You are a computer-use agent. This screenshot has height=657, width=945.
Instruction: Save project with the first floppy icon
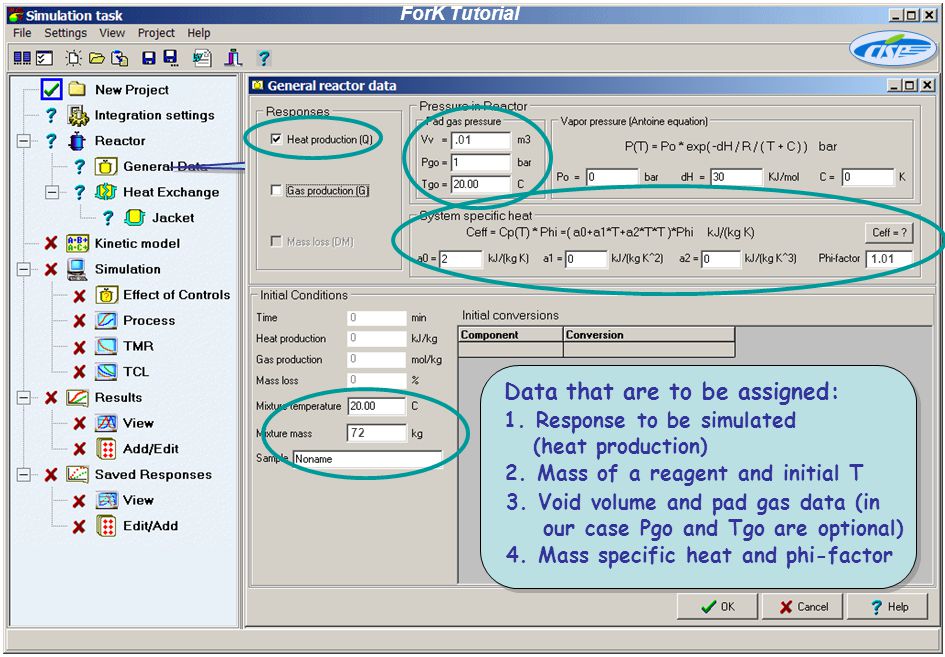(x=148, y=58)
